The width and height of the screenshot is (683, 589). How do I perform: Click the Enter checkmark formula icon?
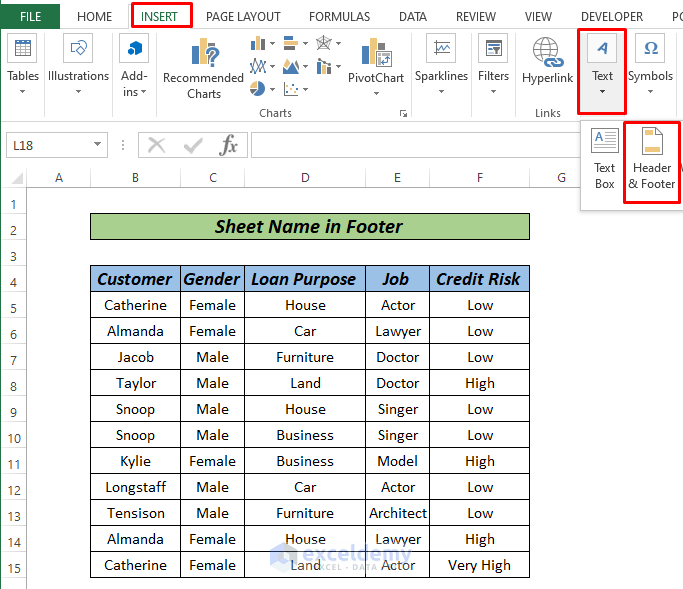pyautogui.click(x=193, y=145)
